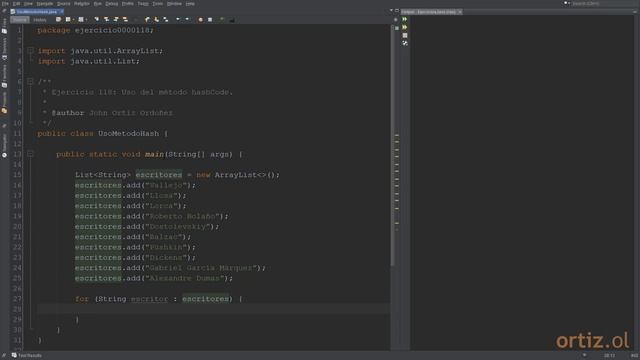Click line number 15 in gutter
640x360 pixels.
[17, 175]
